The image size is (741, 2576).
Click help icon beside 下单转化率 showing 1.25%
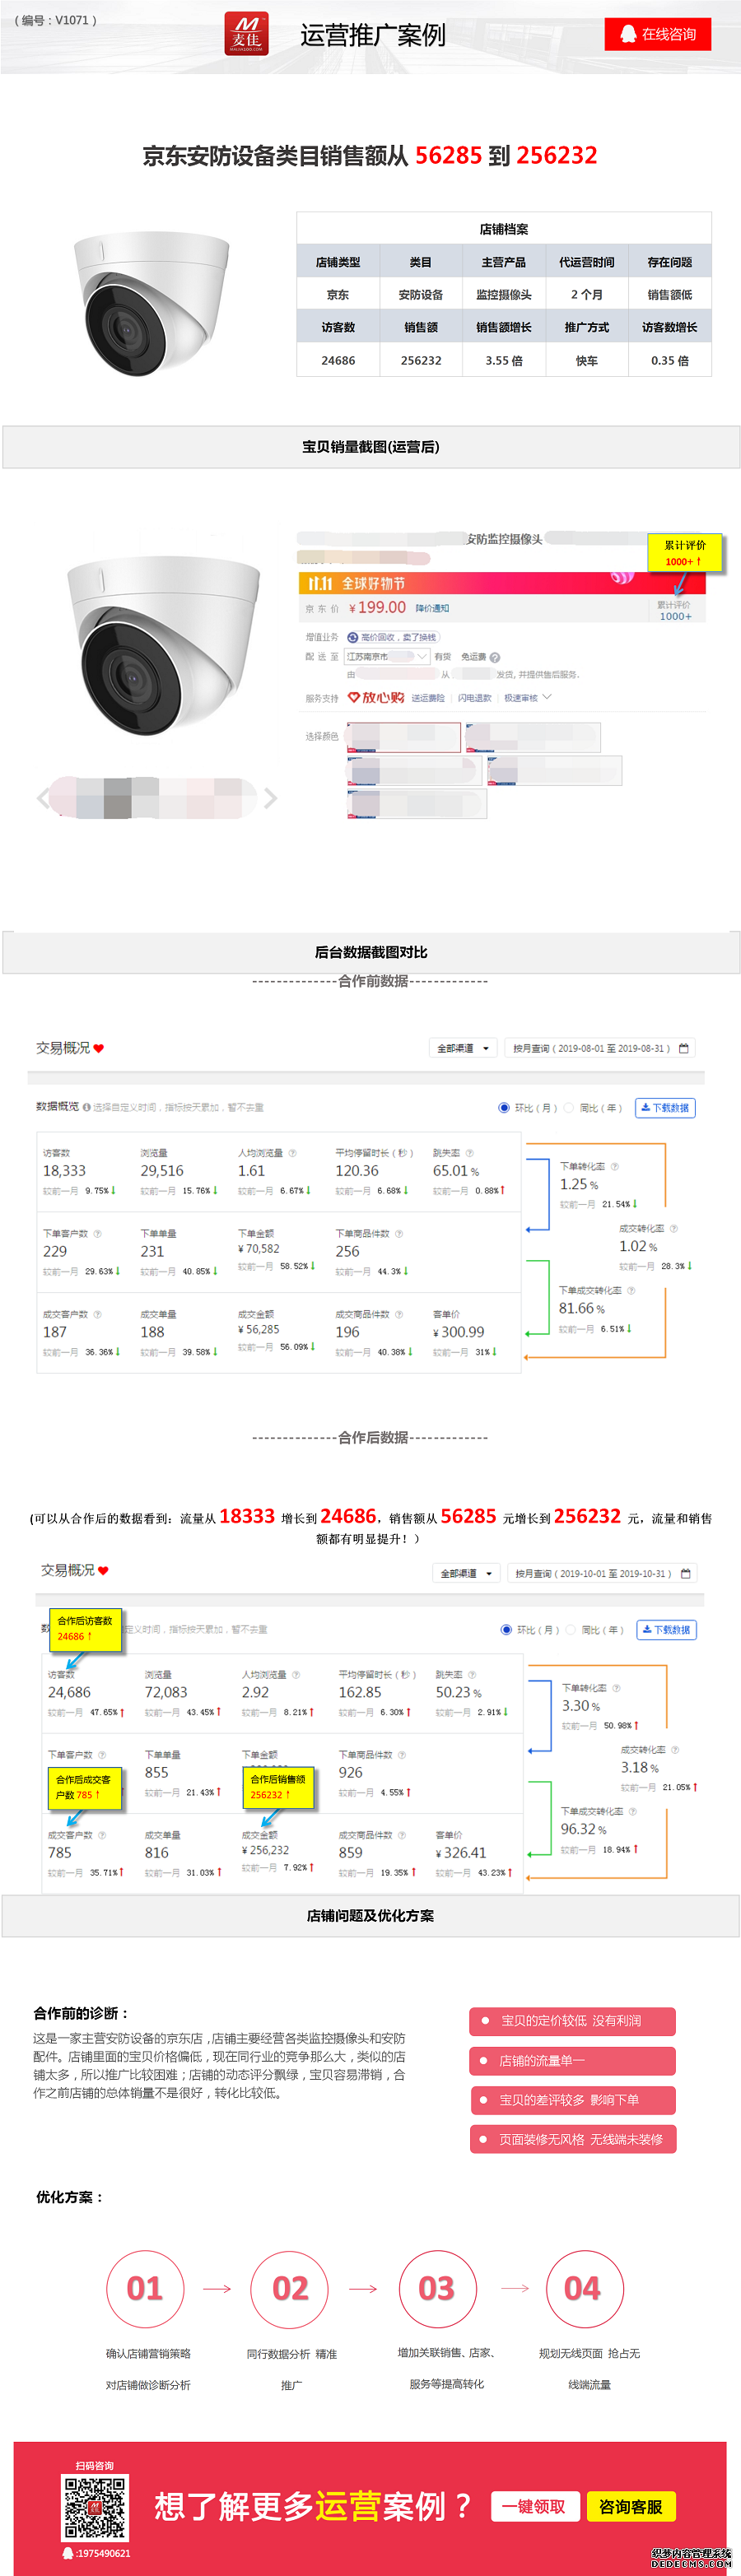[x=614, y=1166]
